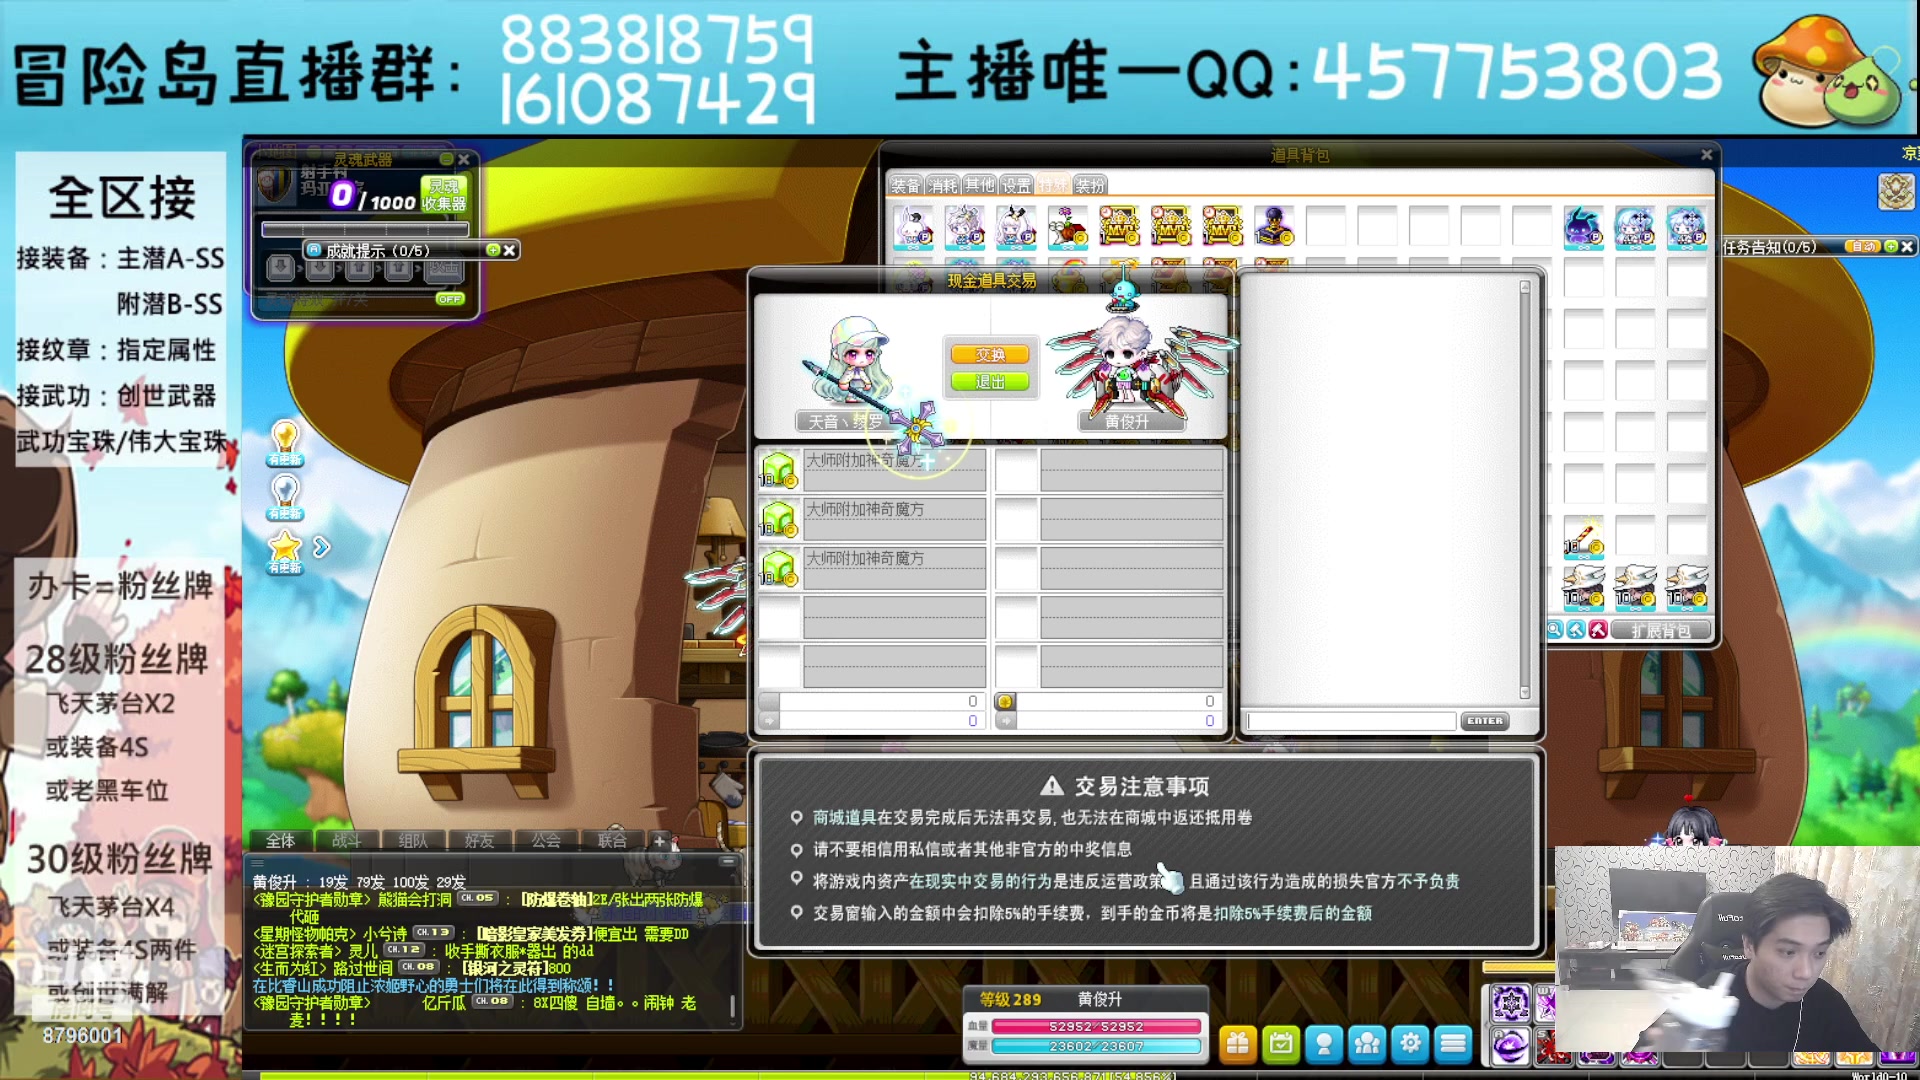Viewport: 1920px width, 1080px height.
Task: Toggle the auto button on quest notifier
Action: pos(1862,246)
